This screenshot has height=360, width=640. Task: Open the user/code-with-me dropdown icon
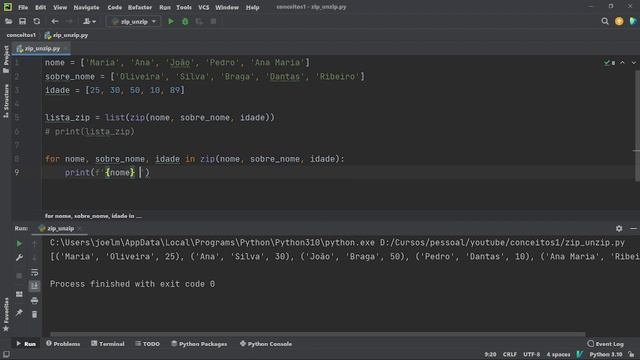pos(89,21)
